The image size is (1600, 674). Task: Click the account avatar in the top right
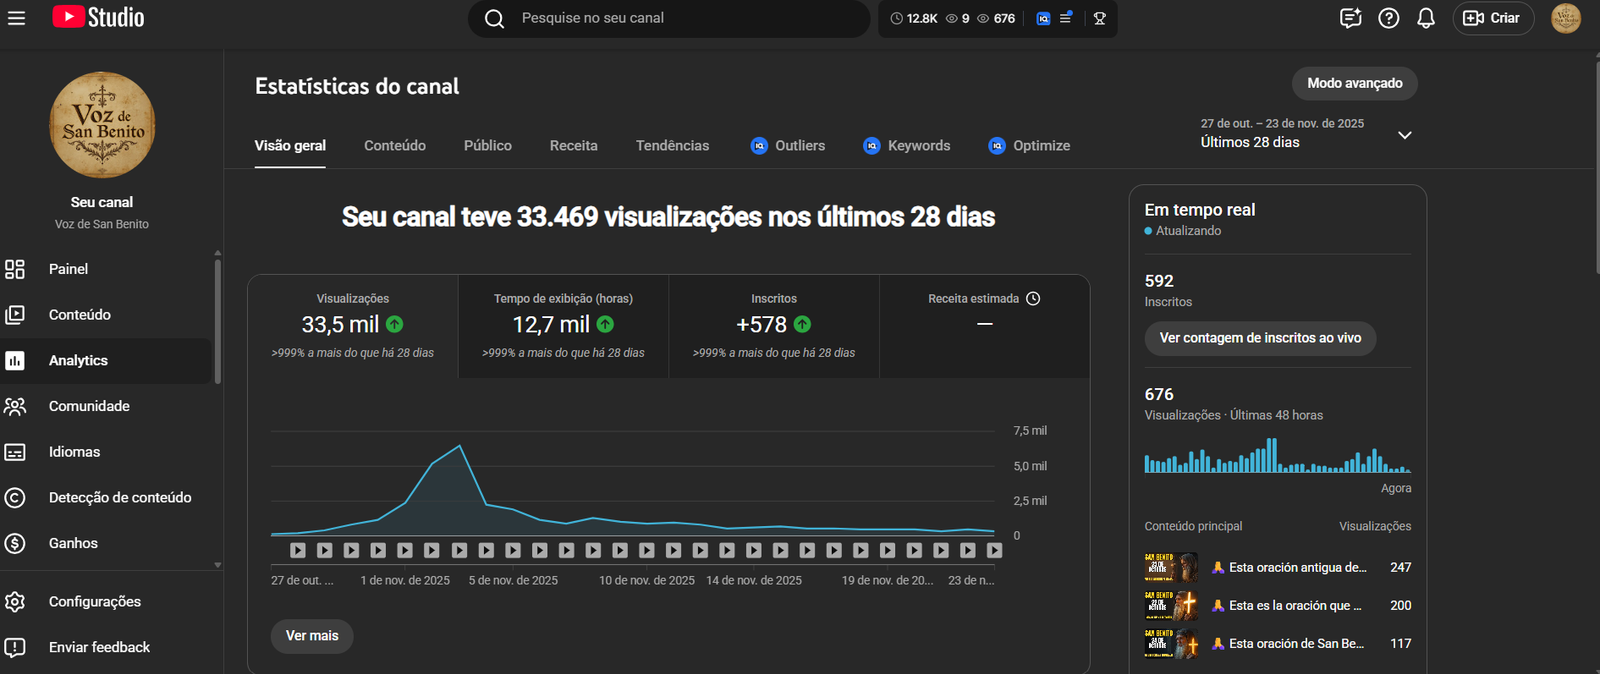pos(1565,18)
